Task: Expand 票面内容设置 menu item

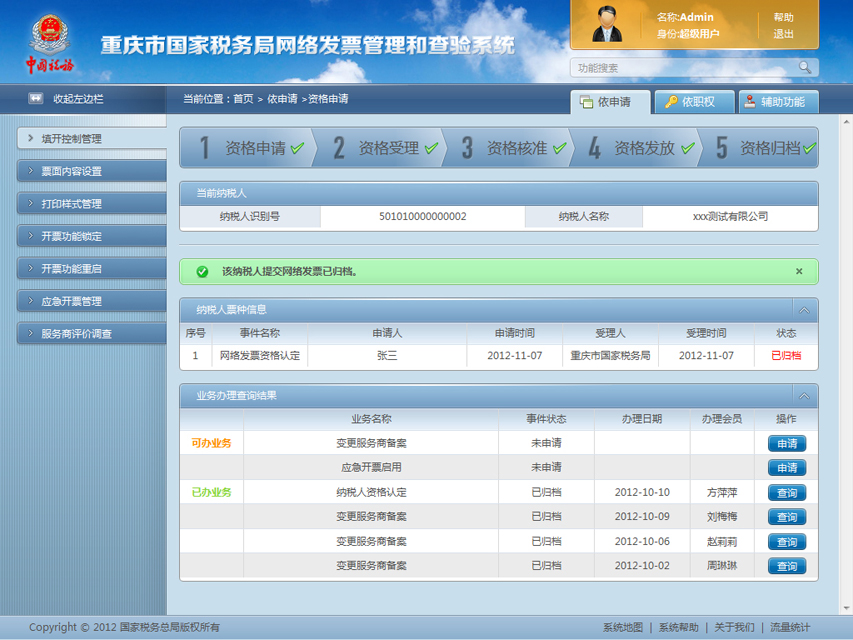Action: click(91, 171)
